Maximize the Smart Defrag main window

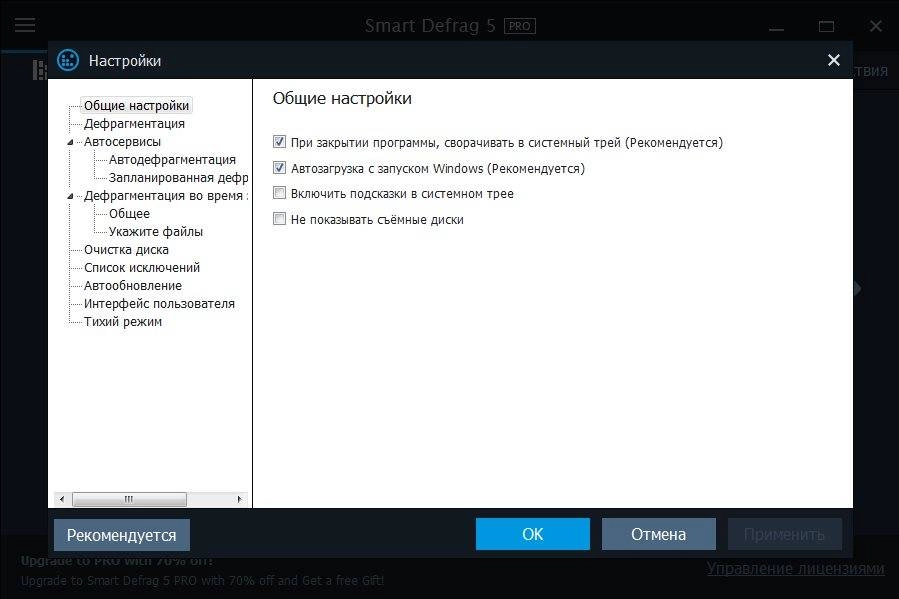pyautogui.click(x=826, y=26)
